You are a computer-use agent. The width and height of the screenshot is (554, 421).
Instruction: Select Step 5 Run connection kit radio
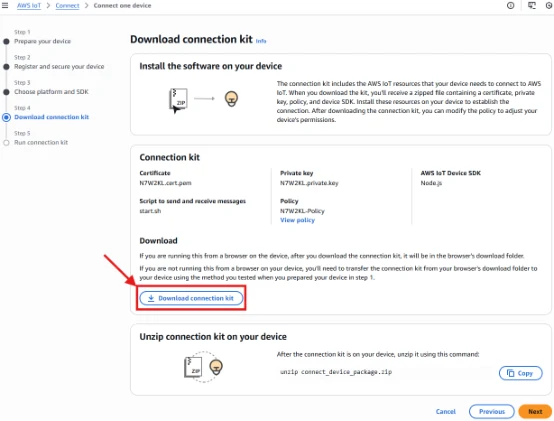pos(6,143)
